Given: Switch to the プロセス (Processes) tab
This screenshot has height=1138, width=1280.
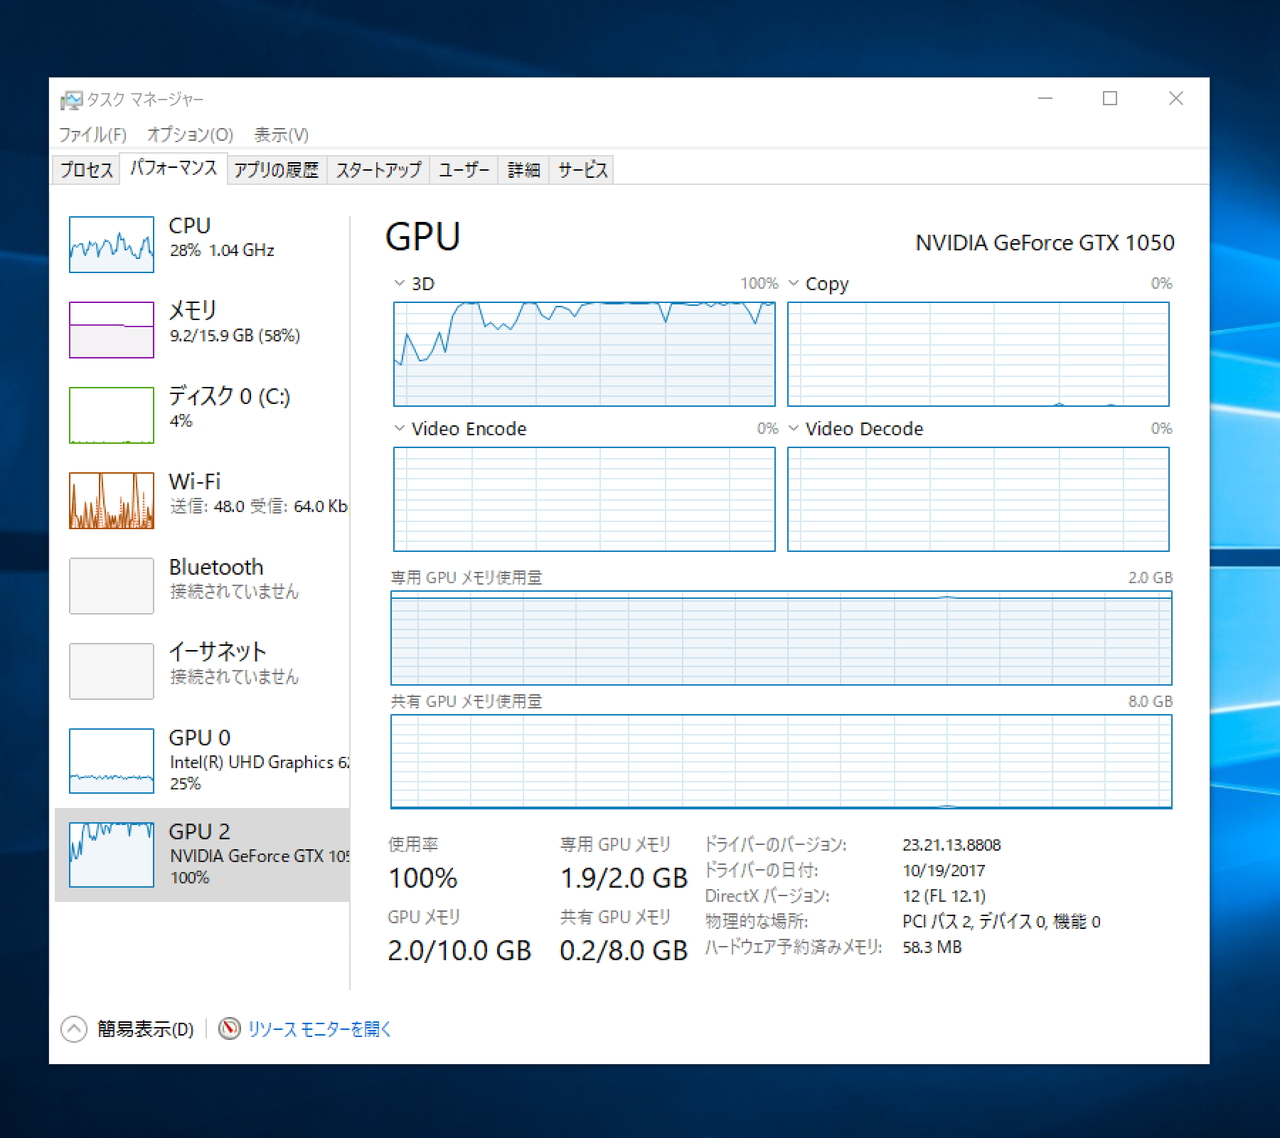Looking at the screenshot, I should pos(84,170).
